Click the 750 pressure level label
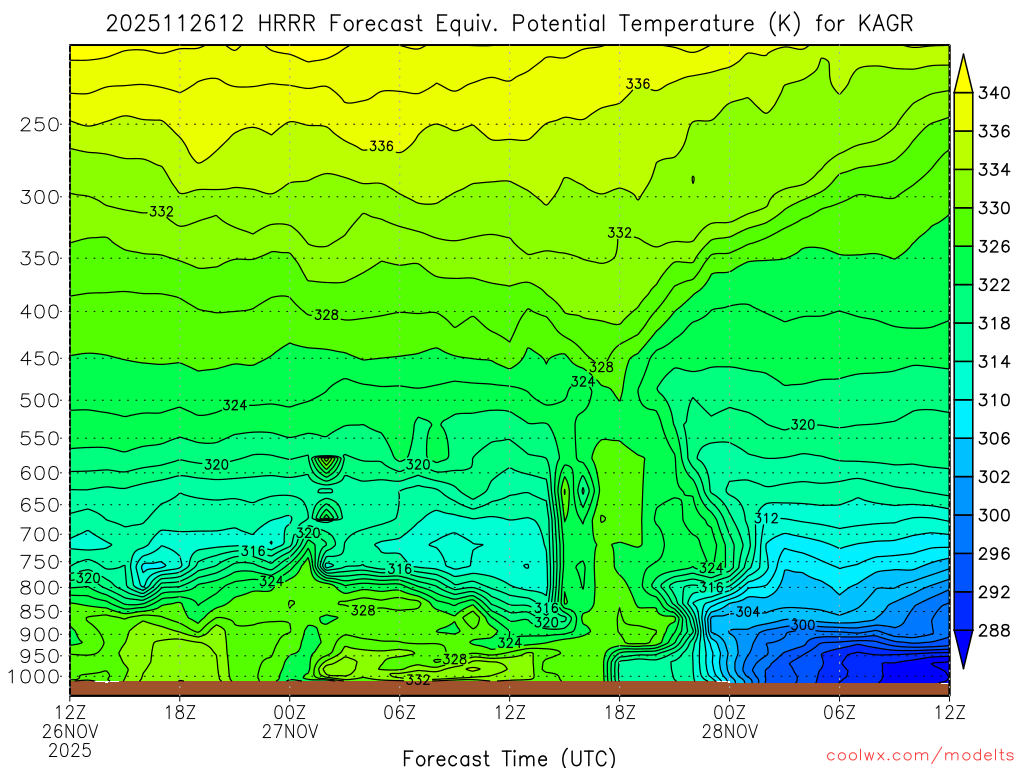The image size is (1024, 768). click(40, 562)
